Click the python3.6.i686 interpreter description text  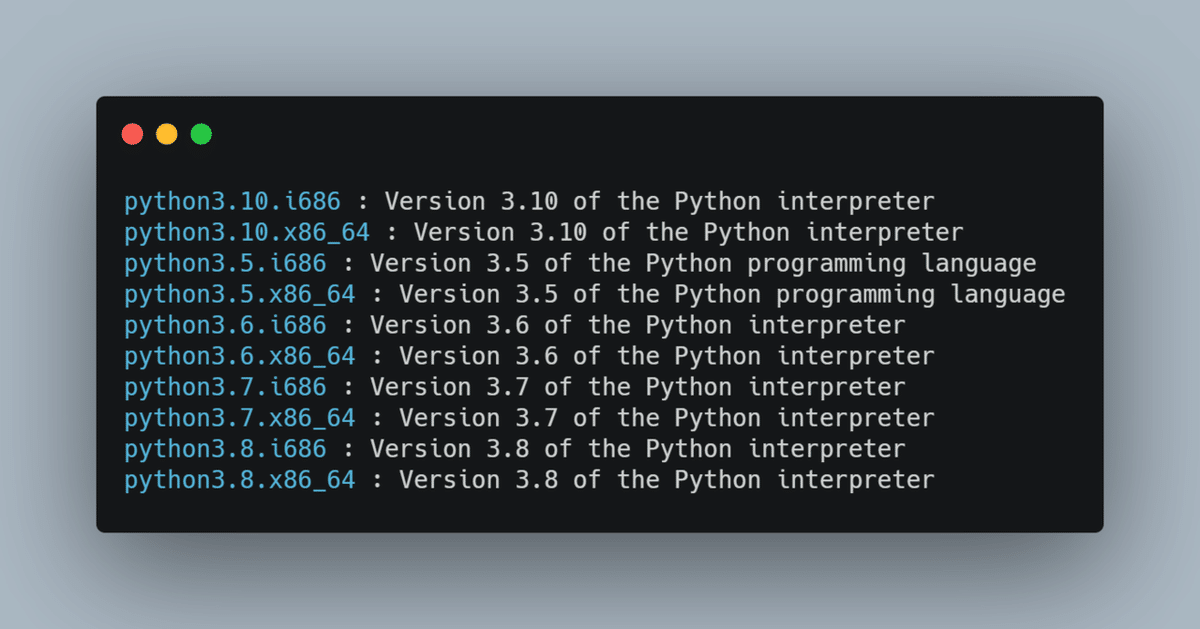click(x=638, y=326)
